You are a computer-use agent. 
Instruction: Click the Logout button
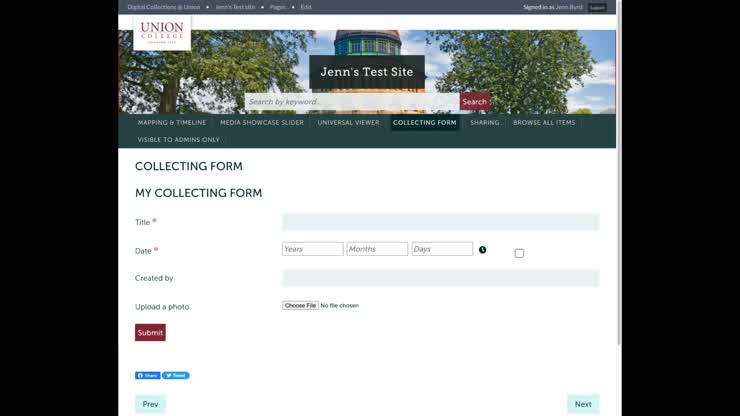coord(597,8)
